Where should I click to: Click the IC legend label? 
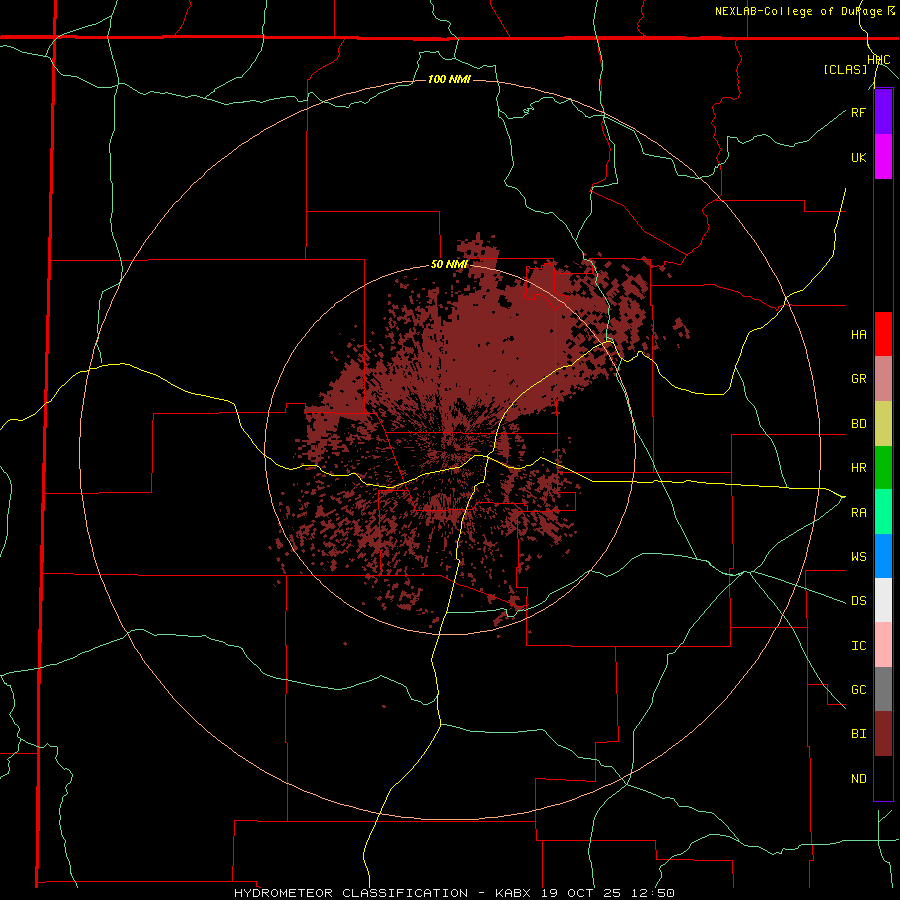coord(858,646)
